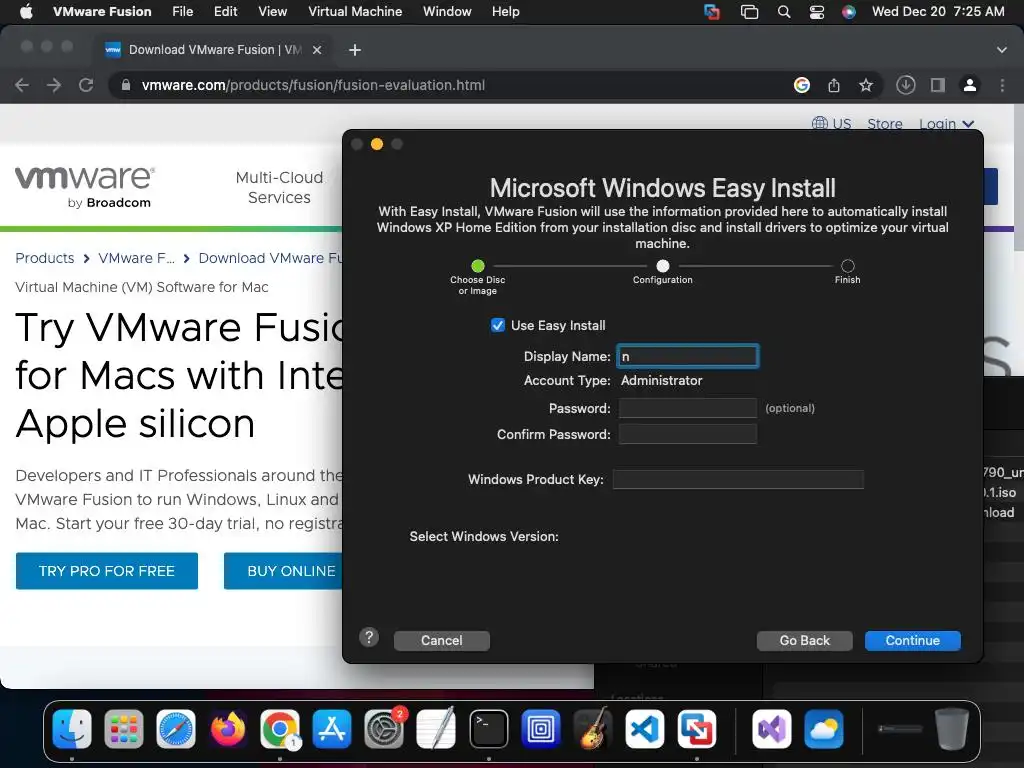This screenshot has height=768, width=1024.
Task: Open Launchpad in the dock
Action: point(123,729)
